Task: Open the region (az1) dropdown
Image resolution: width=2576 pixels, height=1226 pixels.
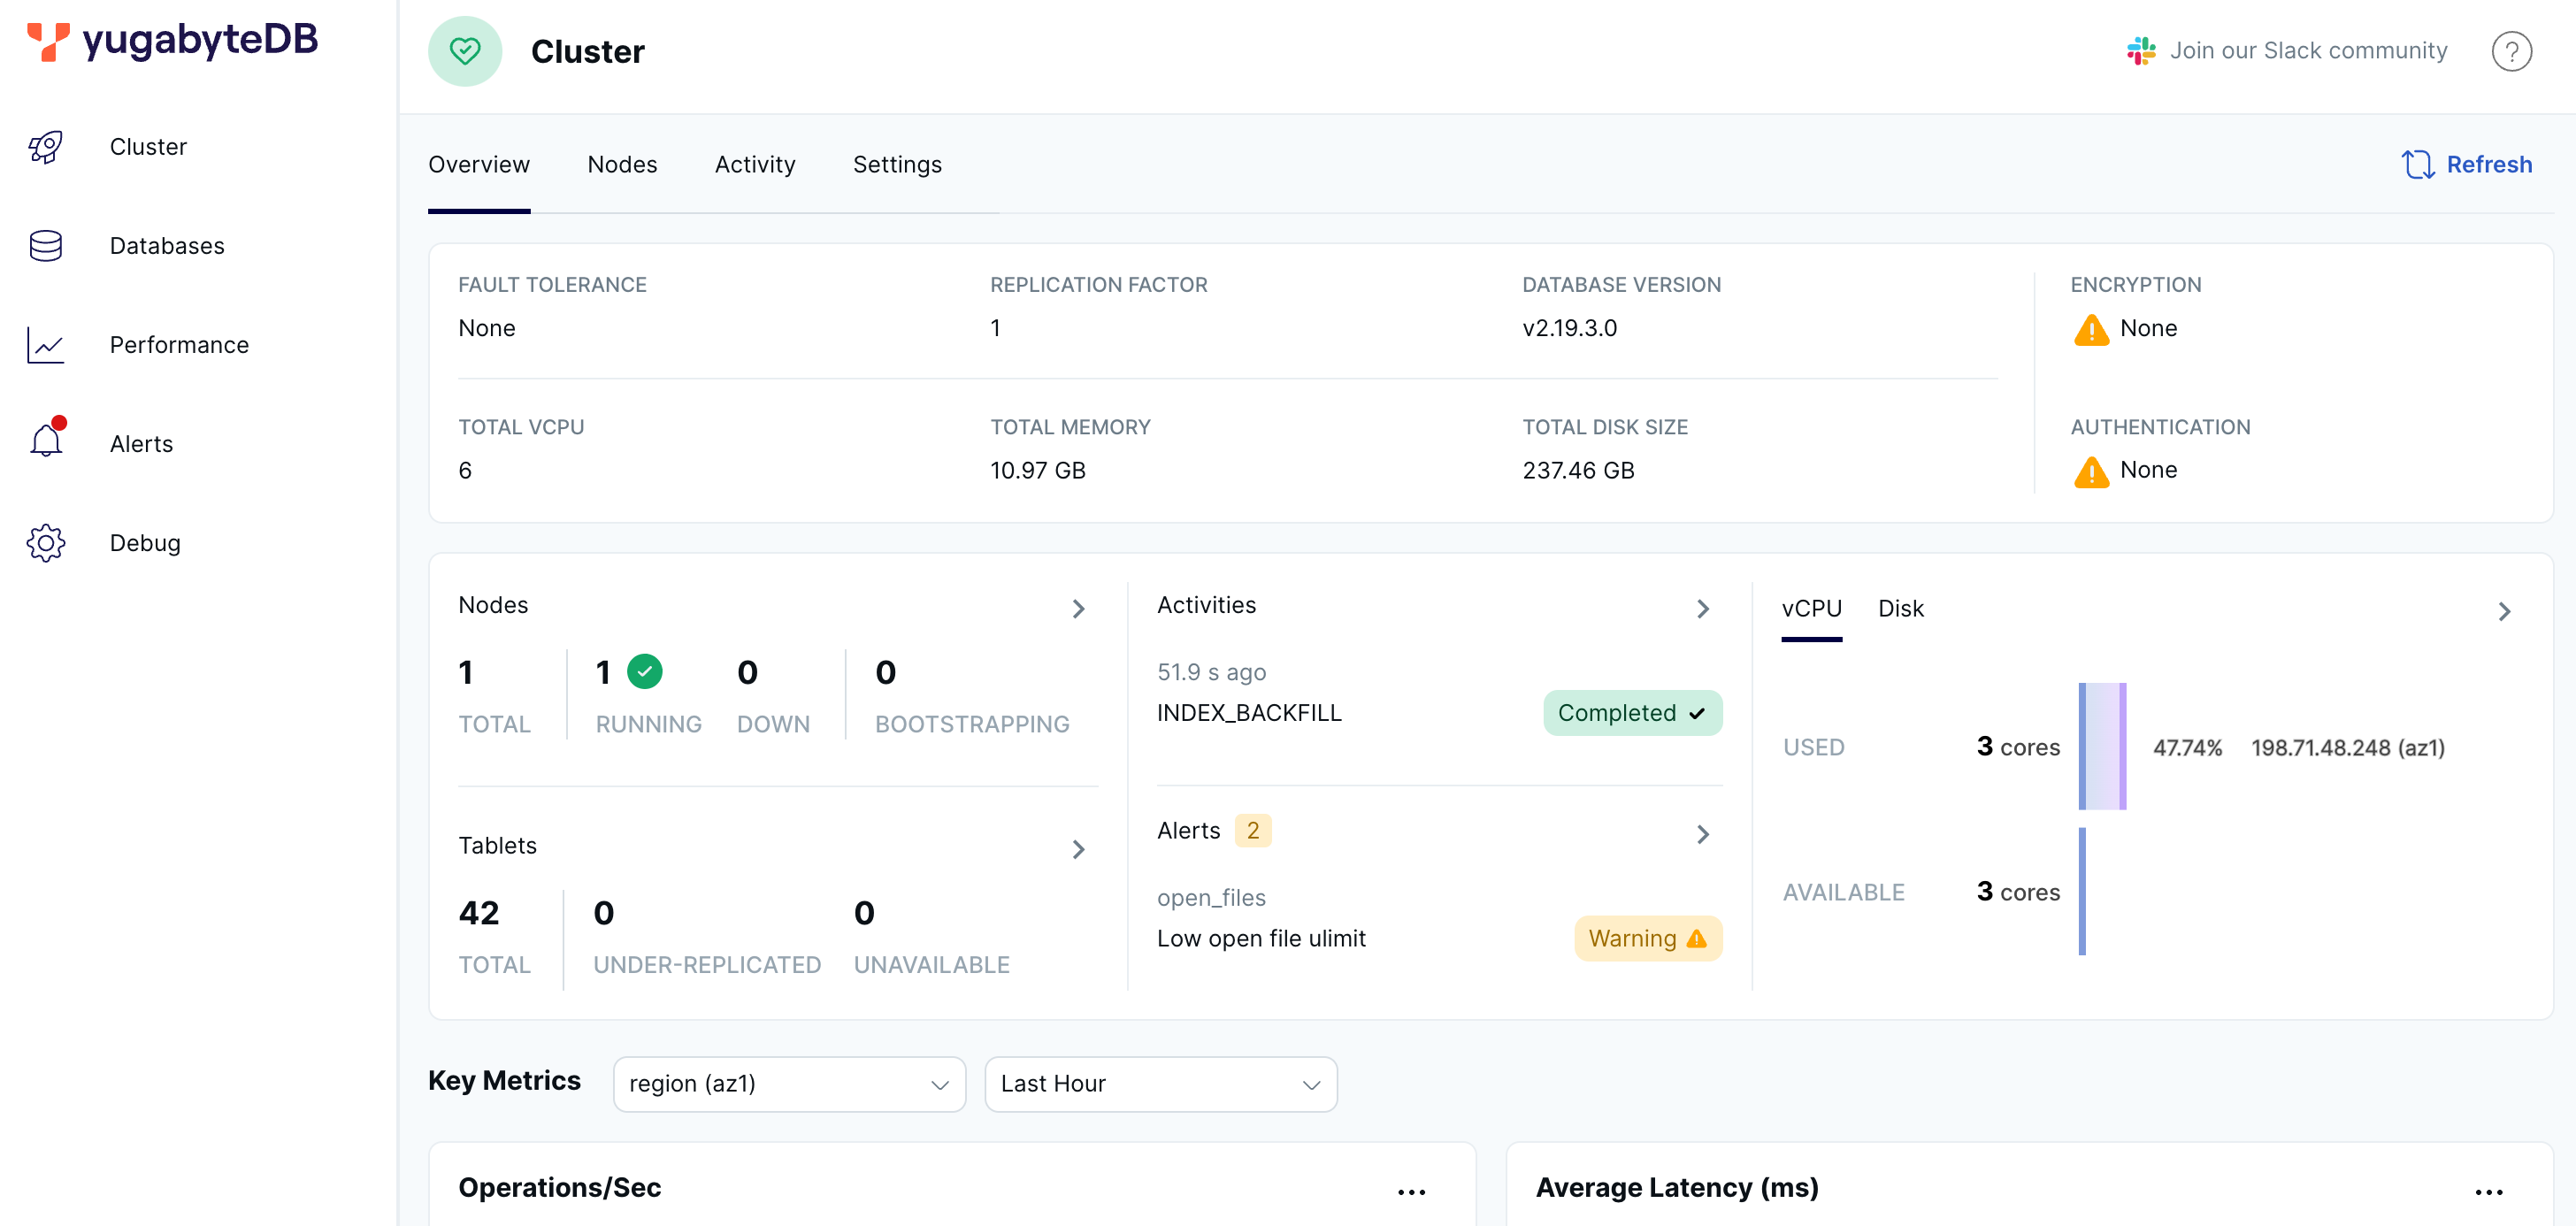Action: 789,1084
